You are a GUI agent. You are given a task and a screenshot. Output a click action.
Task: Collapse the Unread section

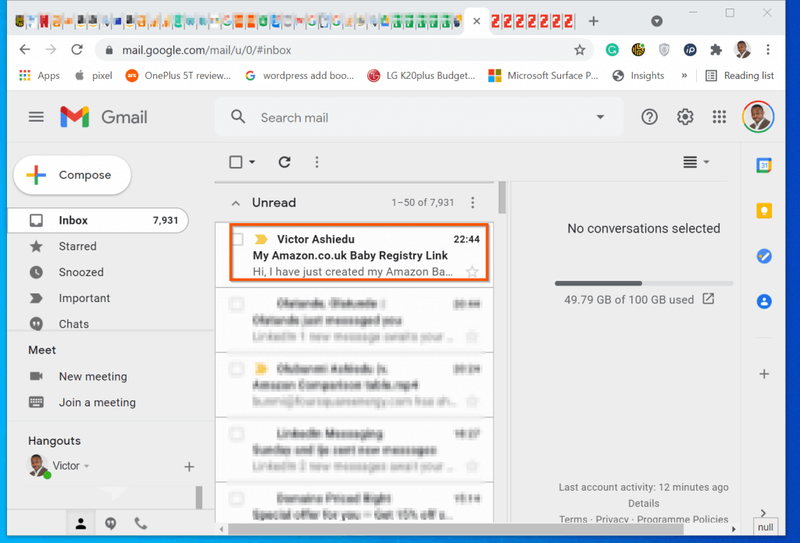(235, 203)
